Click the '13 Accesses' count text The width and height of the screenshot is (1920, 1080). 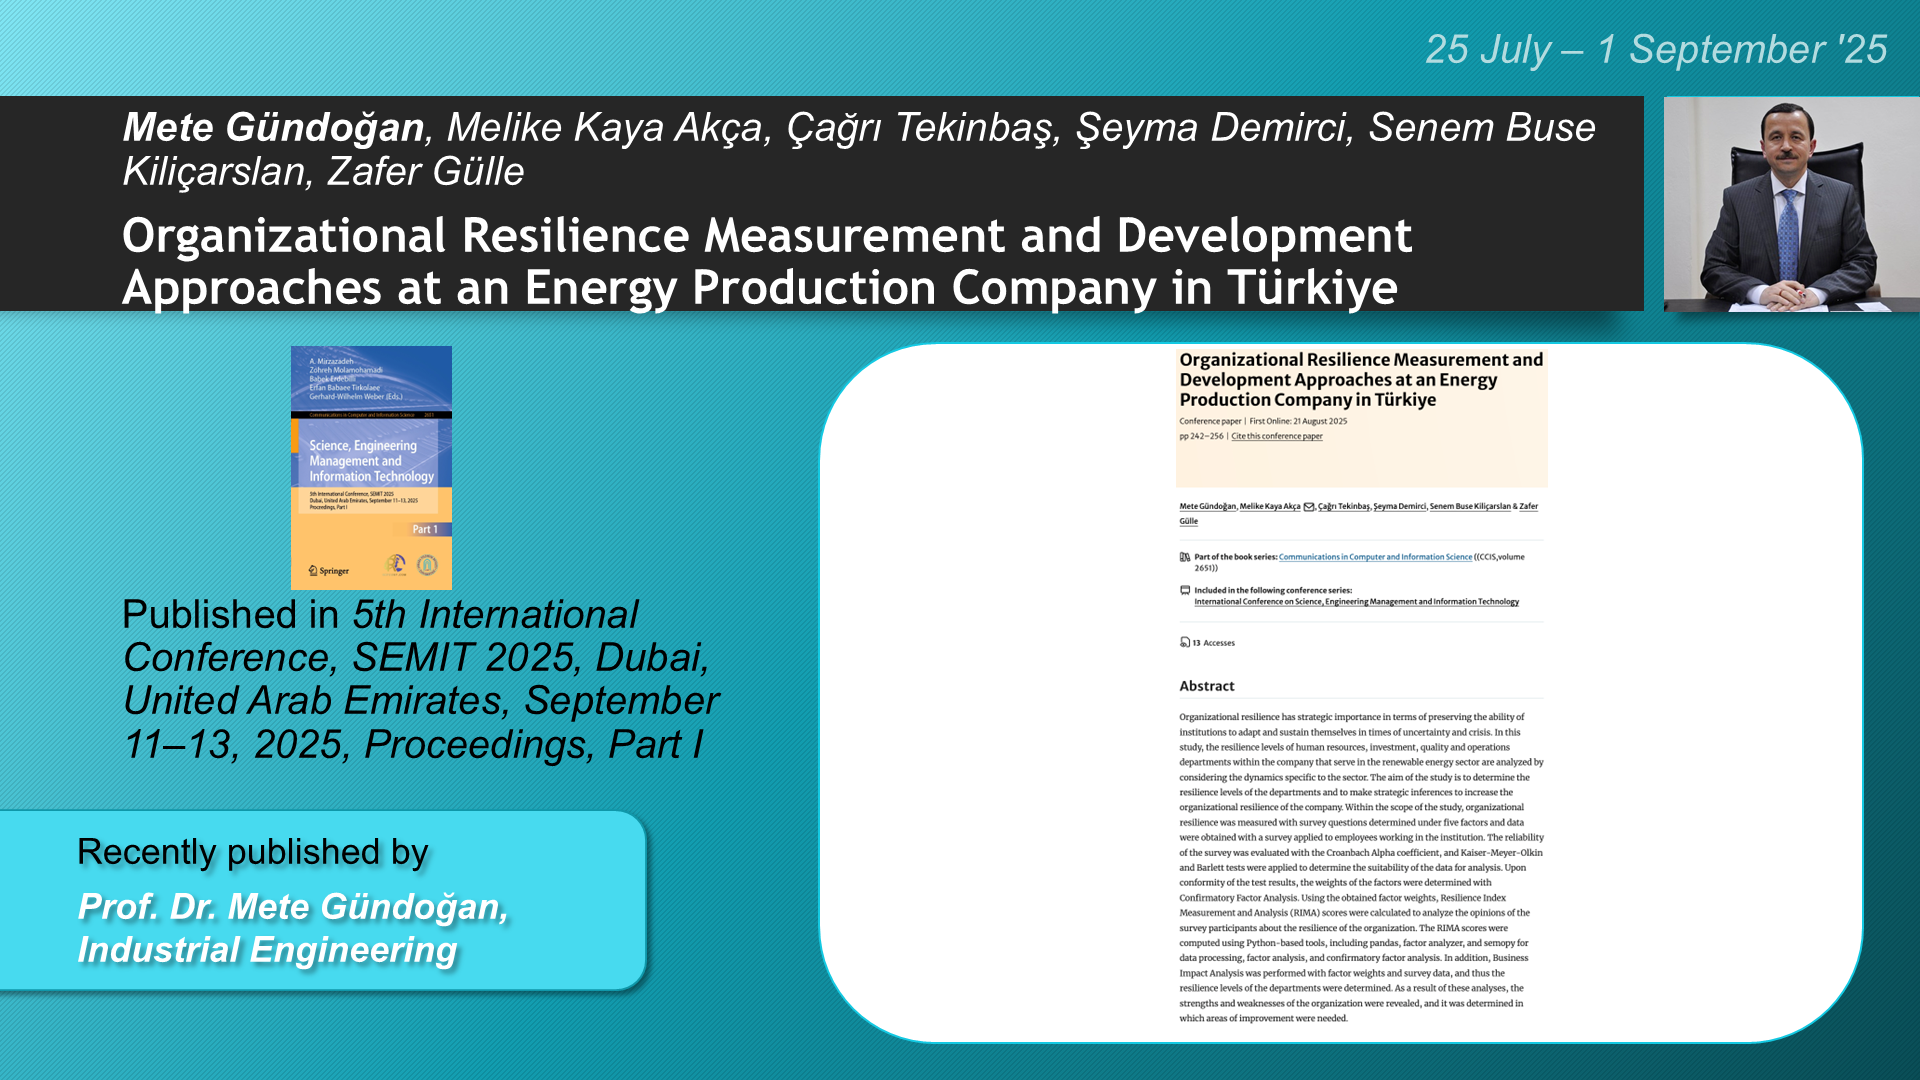tap(1214, 643)
